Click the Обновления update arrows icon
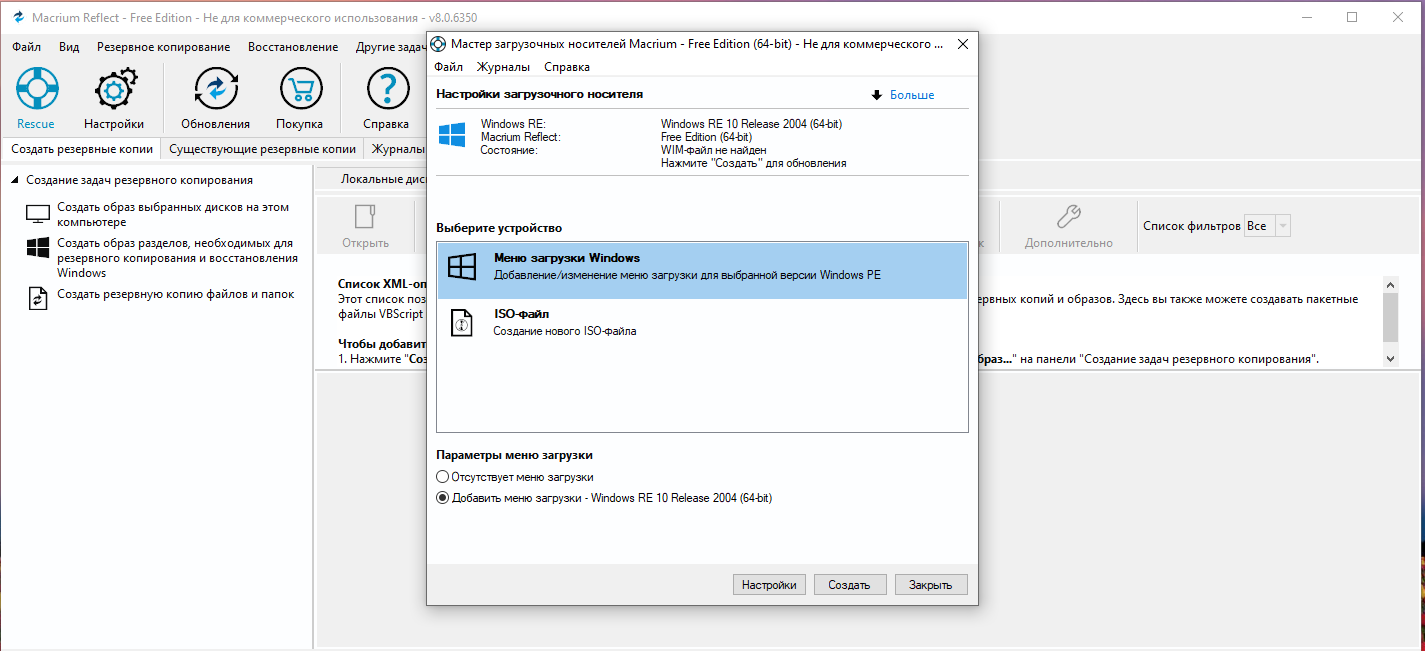1425x651 pixels. pyautogui.click(x=215, y=91)
